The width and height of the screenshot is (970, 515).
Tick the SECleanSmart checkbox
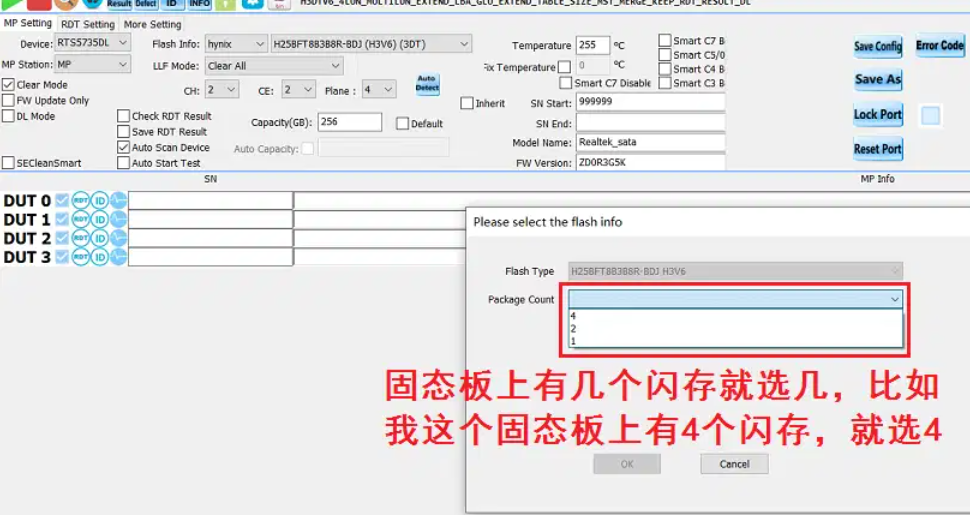[x=8, y=163]
